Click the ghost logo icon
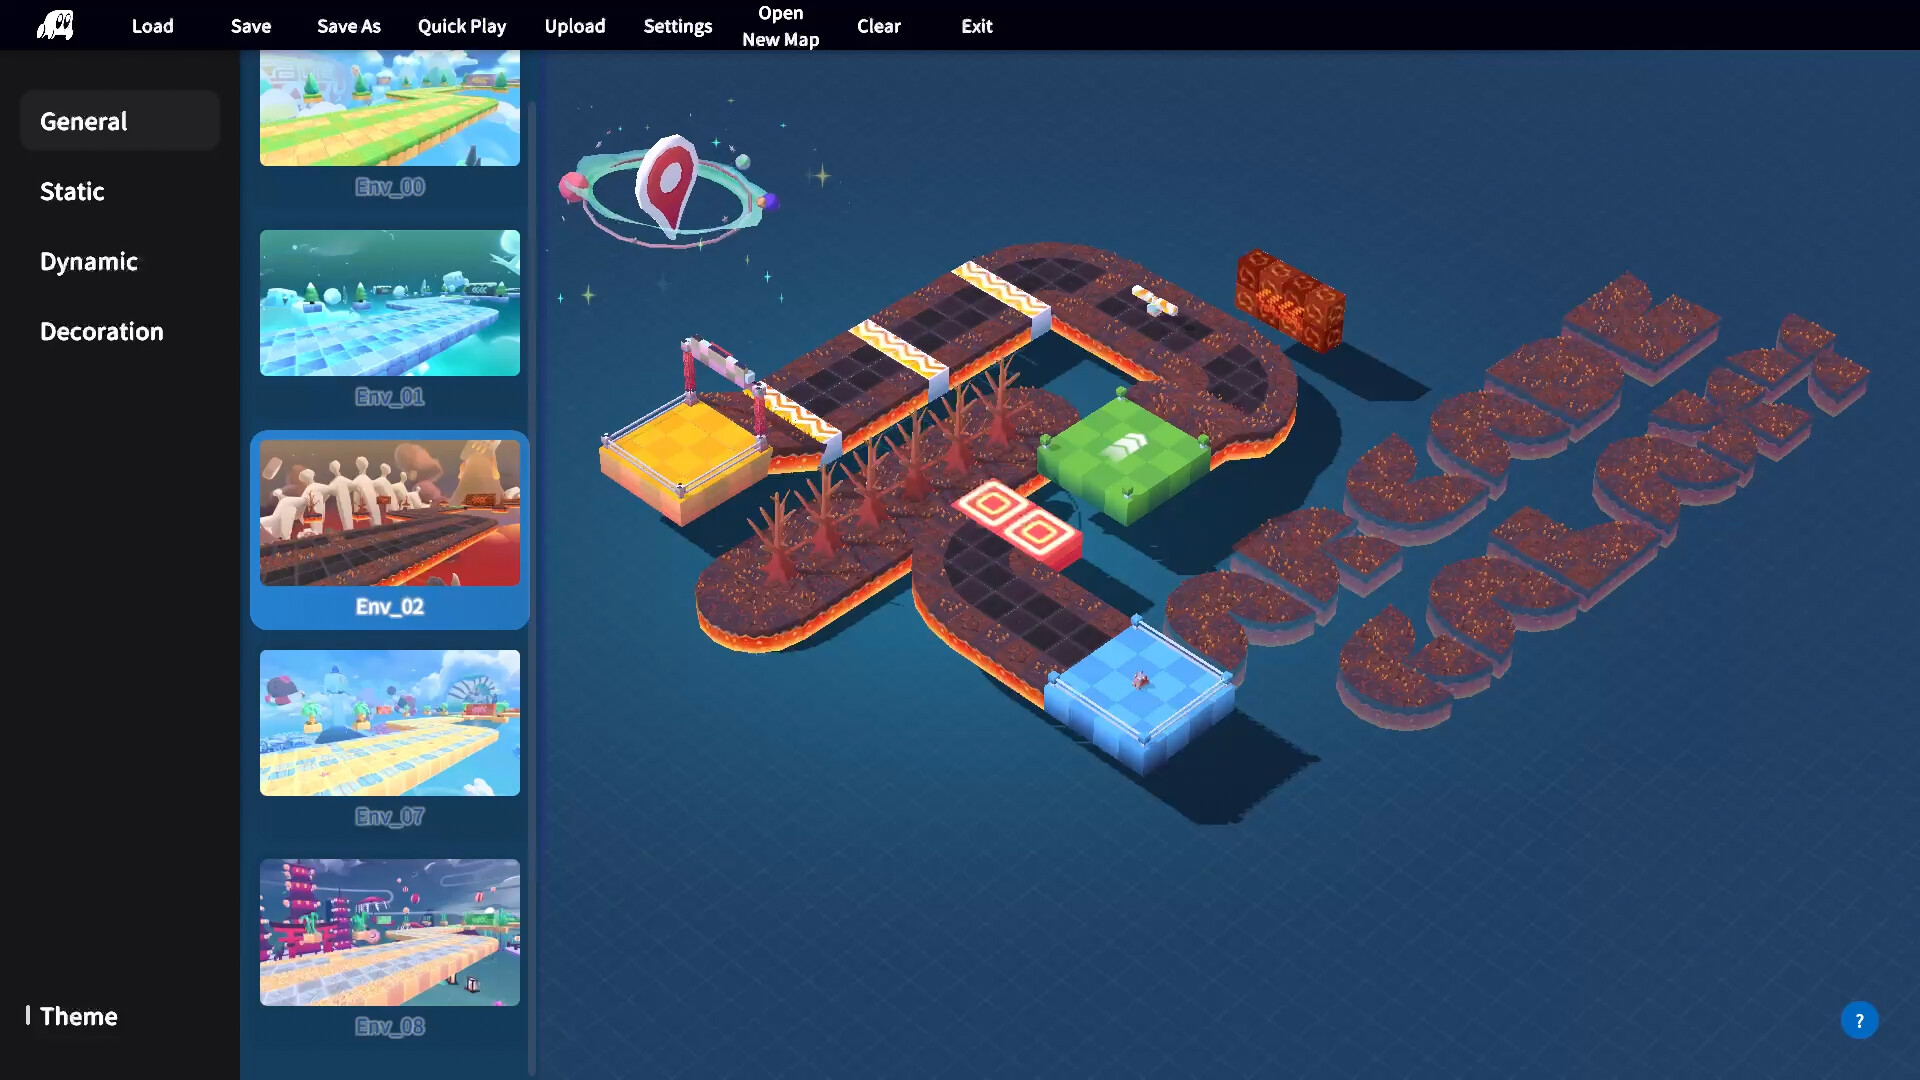This screenshot has width=1920, height=1080. pos(55,25)
